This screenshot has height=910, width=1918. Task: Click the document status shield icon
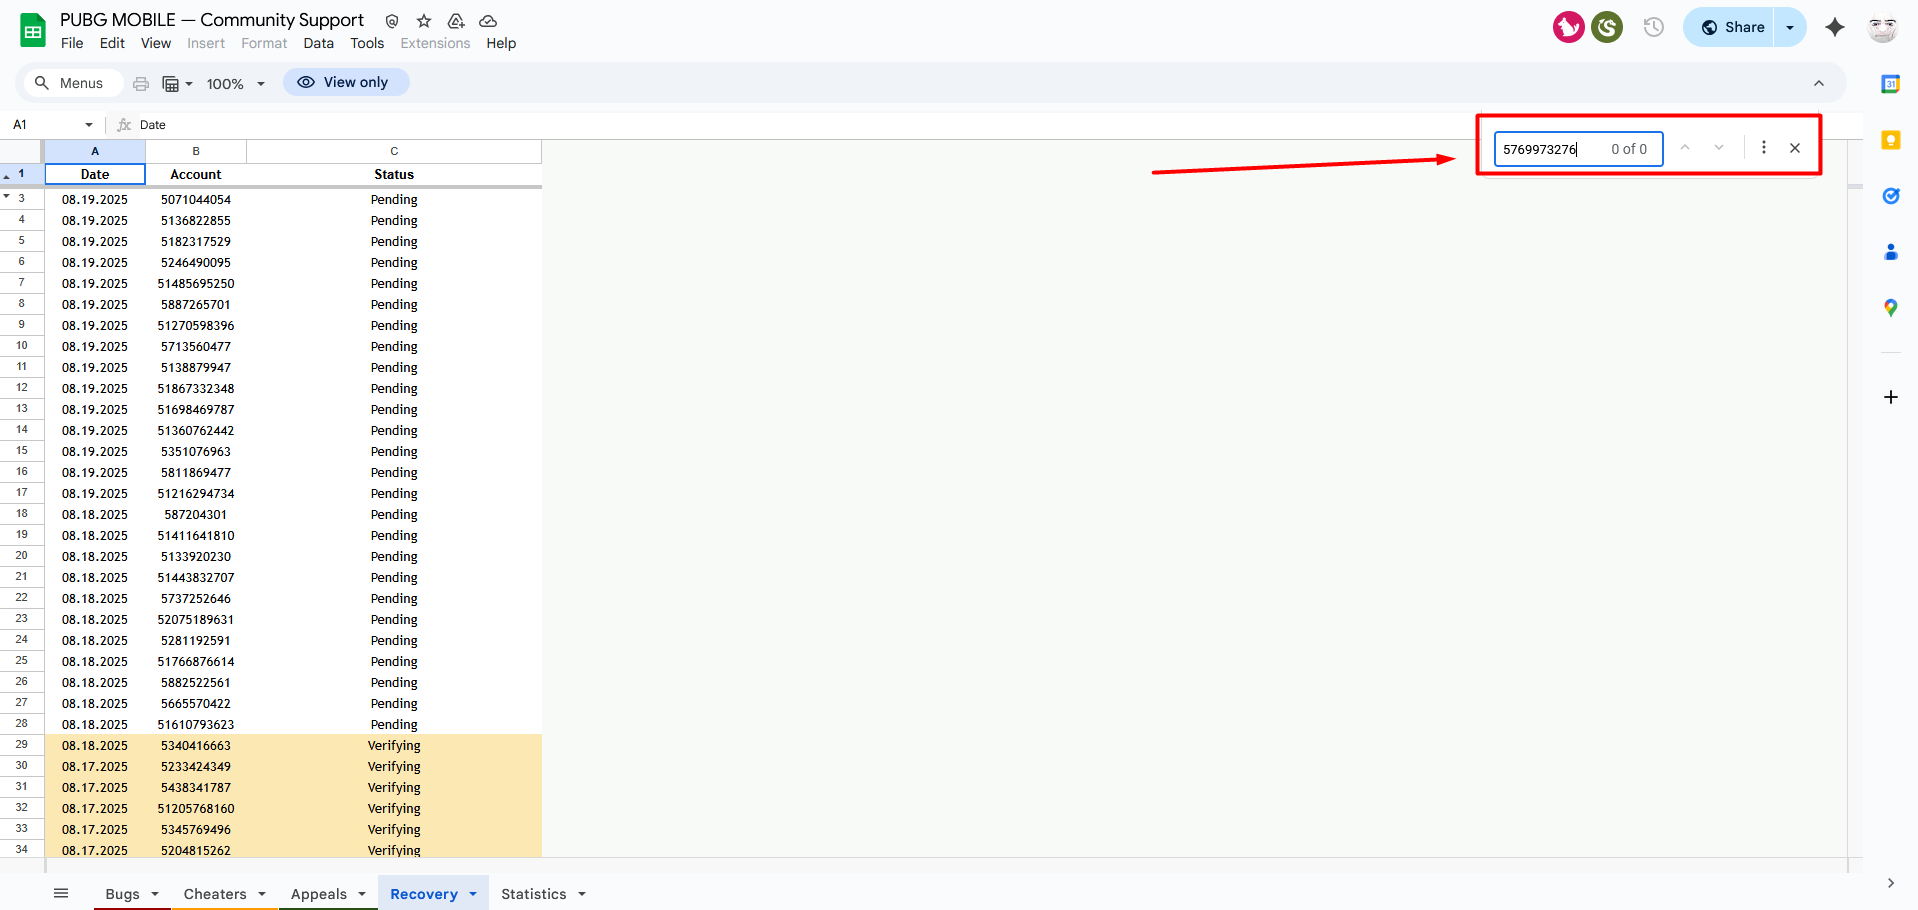pos(392,21)
